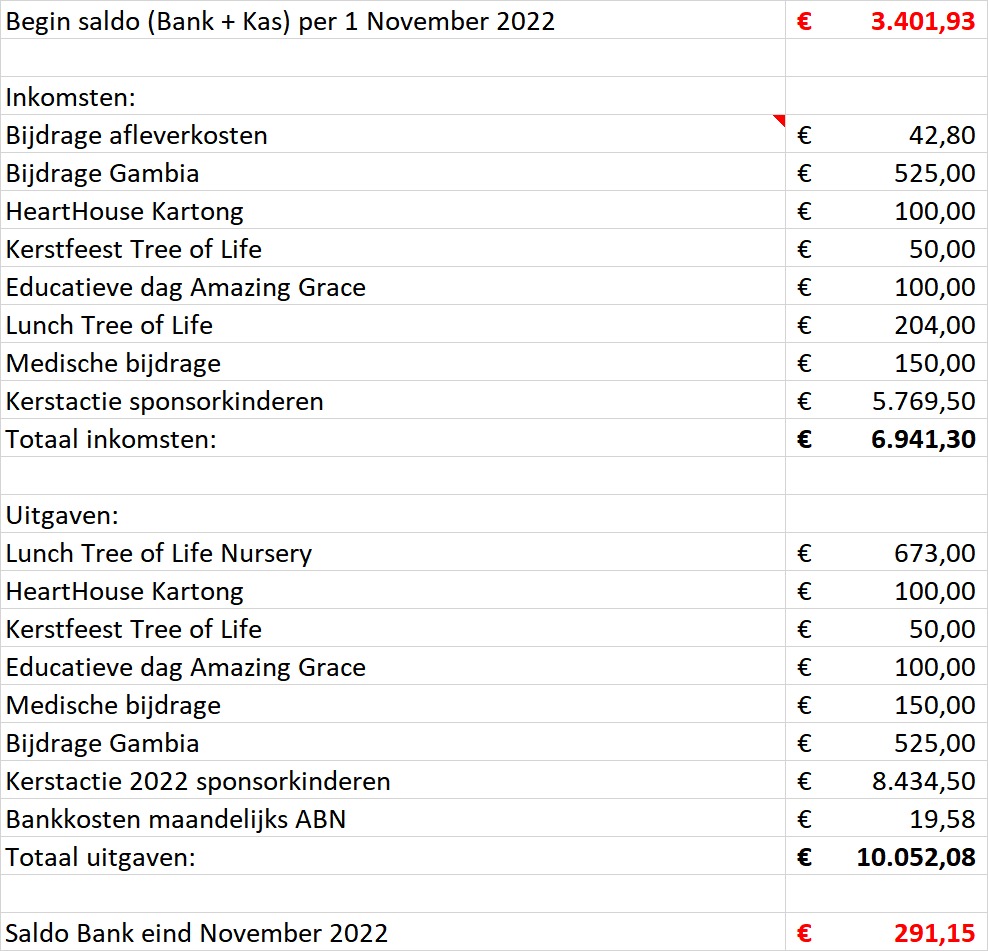Click the red euro sign beside 291,15

click(804, 933)
